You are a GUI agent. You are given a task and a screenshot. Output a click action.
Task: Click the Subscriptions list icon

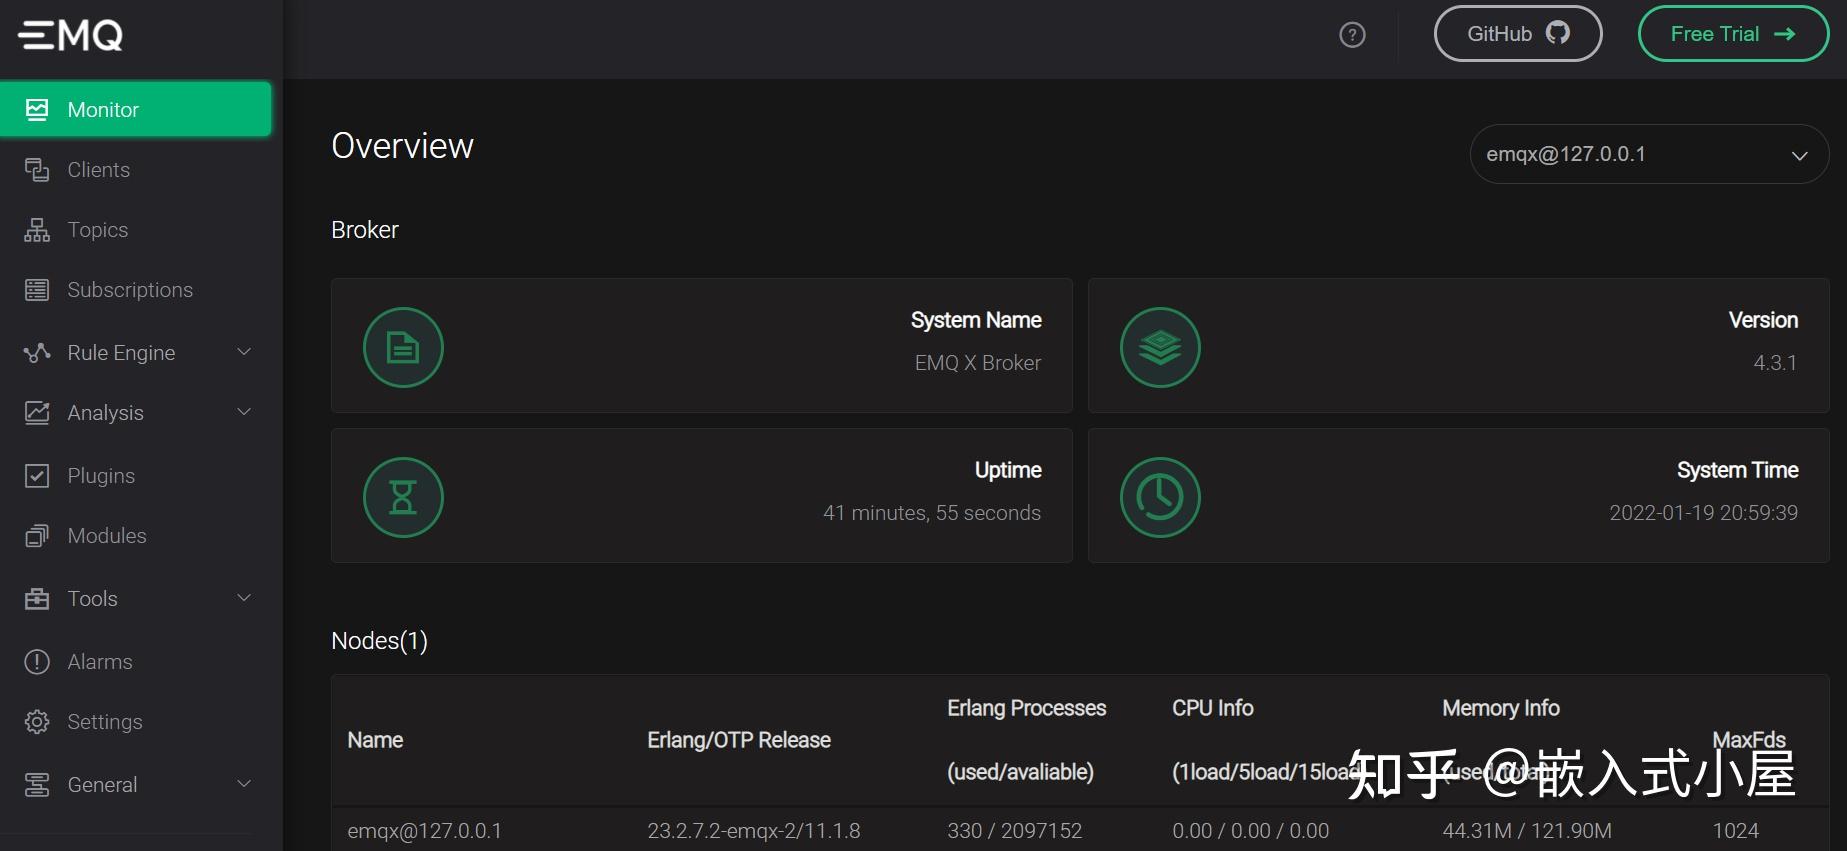coord(37,290)
